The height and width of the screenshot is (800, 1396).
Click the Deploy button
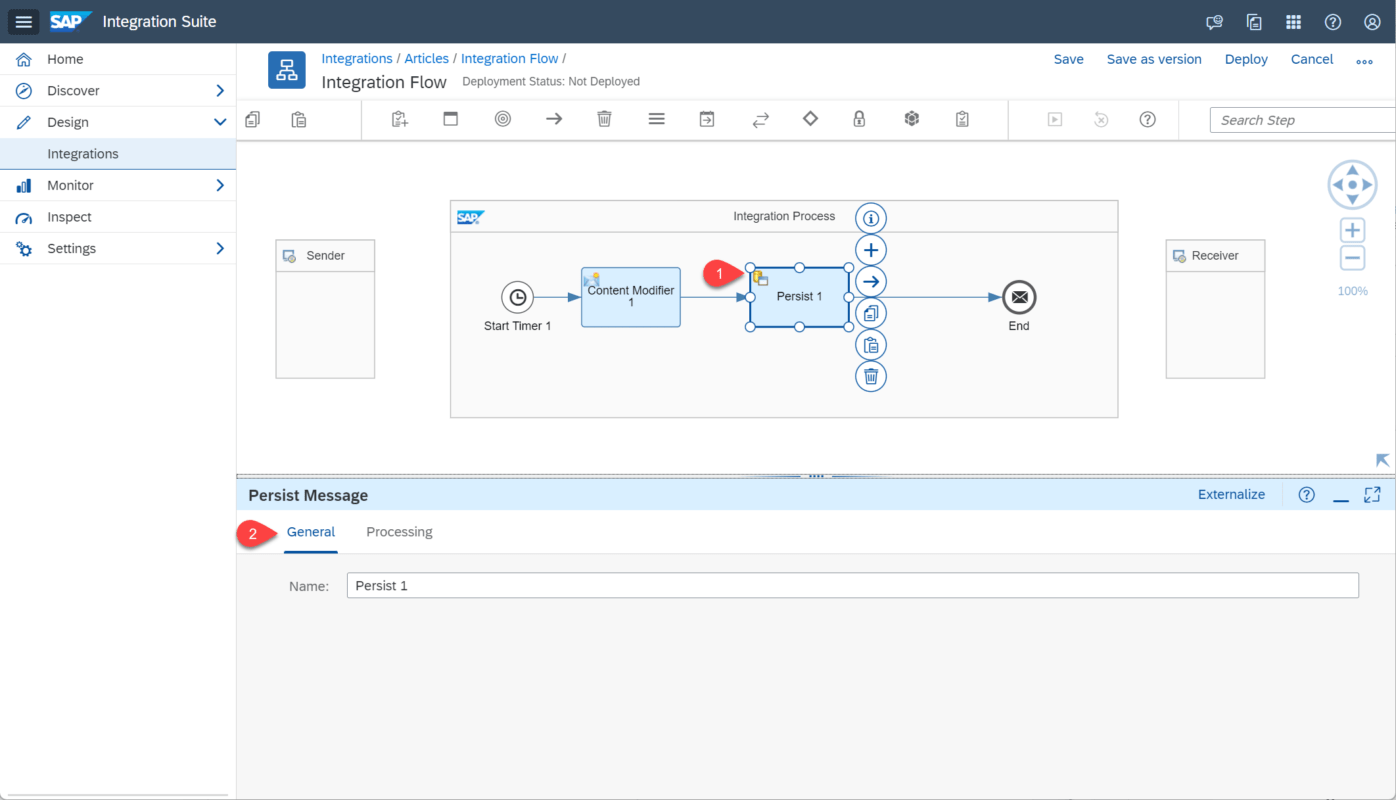[x=1246, y=59]
